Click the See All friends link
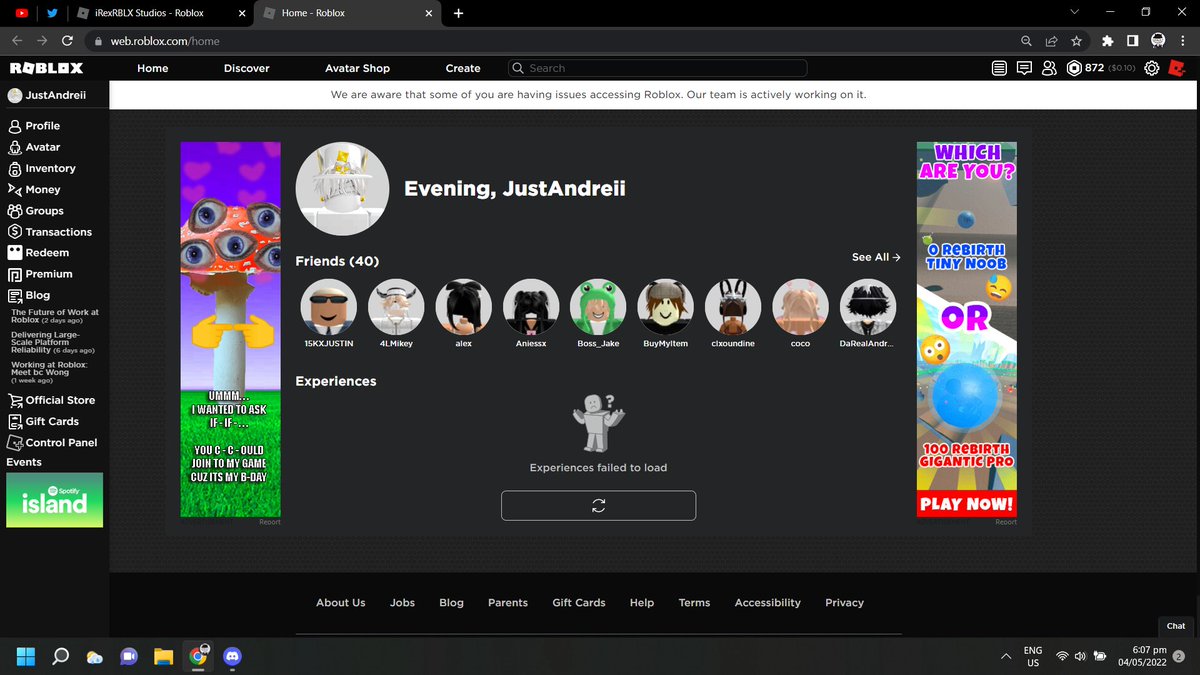The width and height of the screenshot is (1200, 675). coord(876,257)
